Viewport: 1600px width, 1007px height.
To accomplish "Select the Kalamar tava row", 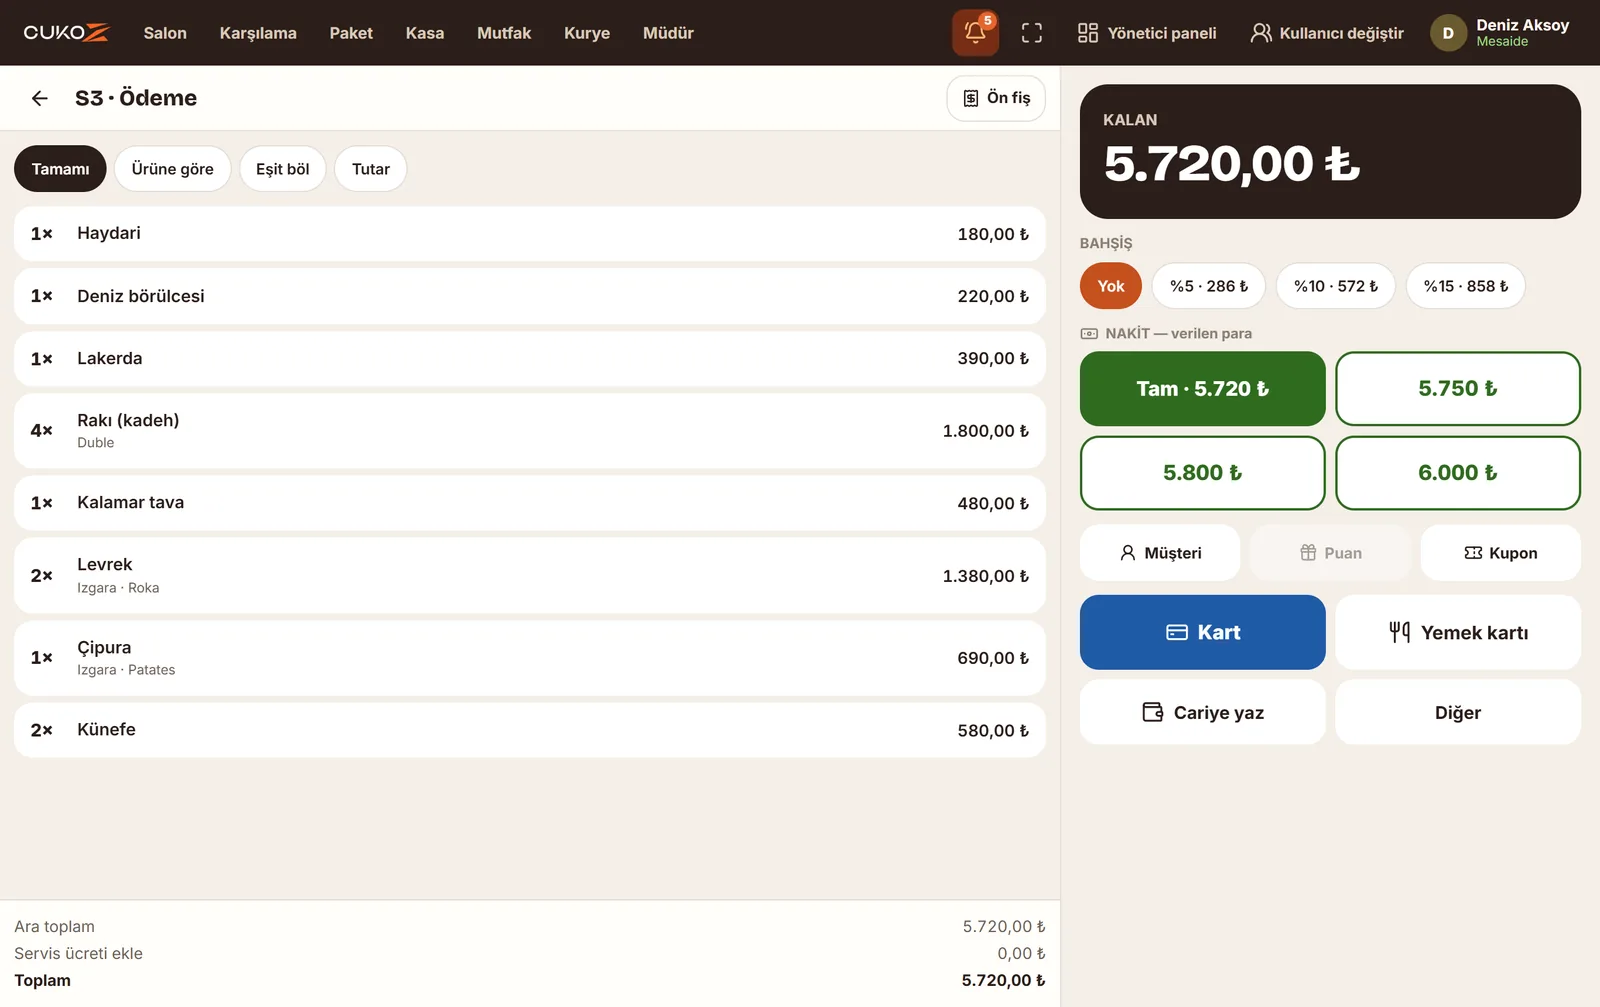I will coord(530,503).
